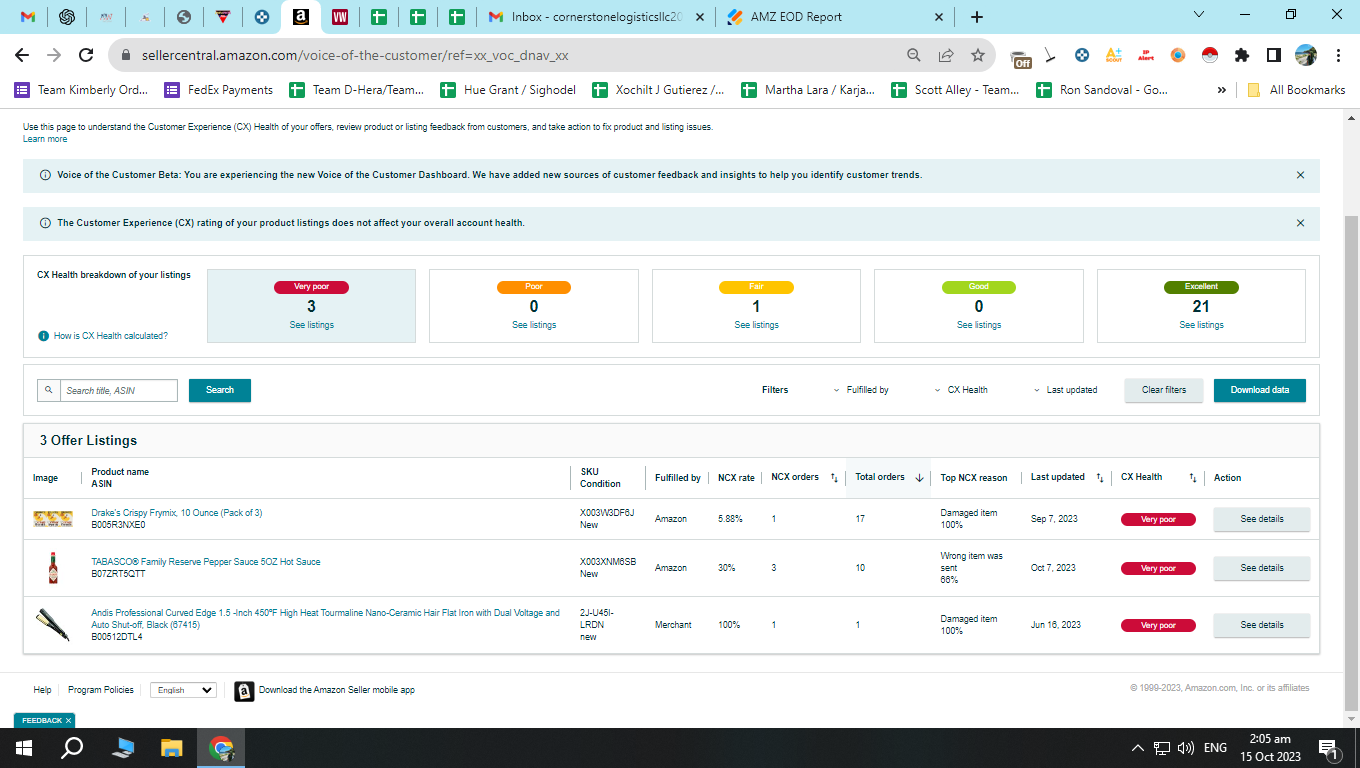Open How is CX Health calculated link
The image size is (1360, 768).
110,336
